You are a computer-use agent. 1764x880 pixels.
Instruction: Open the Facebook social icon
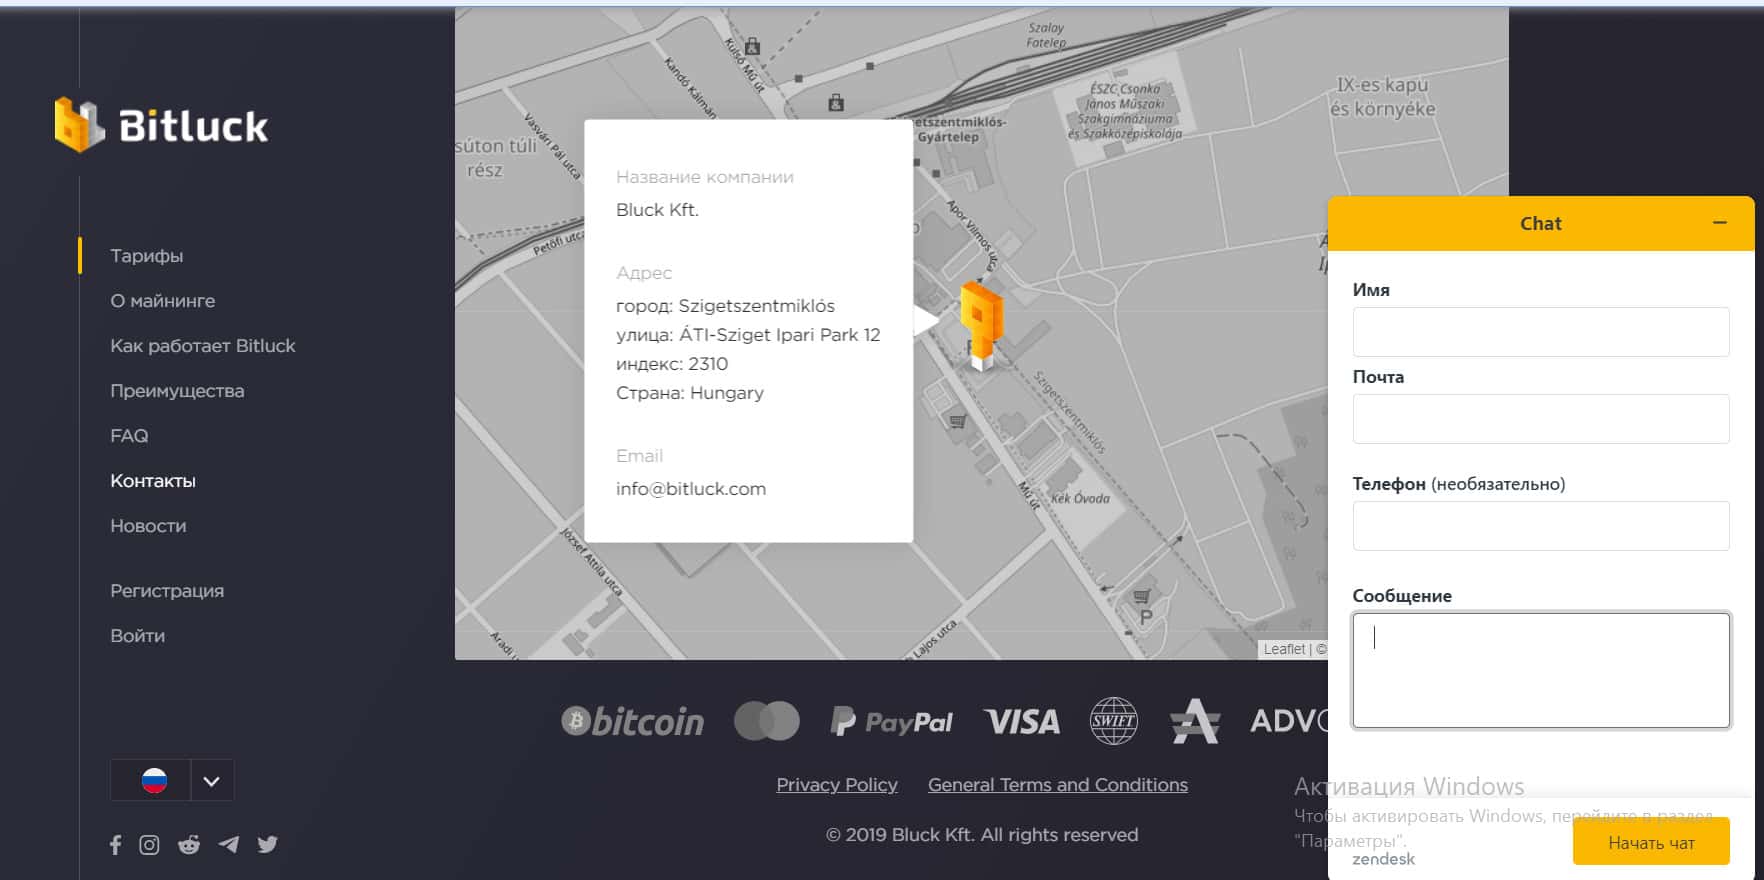coord(116,845)
